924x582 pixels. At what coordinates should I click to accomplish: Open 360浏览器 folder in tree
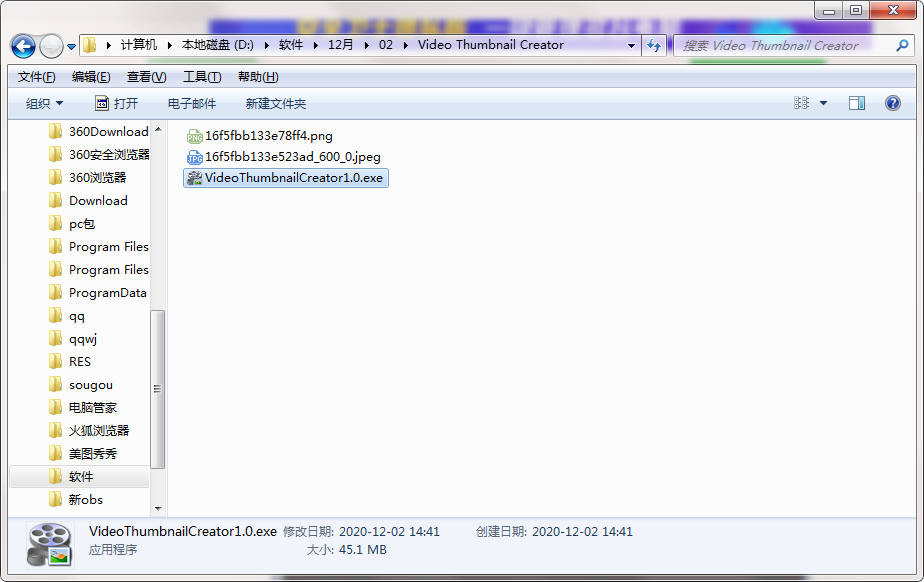point(97,177)
